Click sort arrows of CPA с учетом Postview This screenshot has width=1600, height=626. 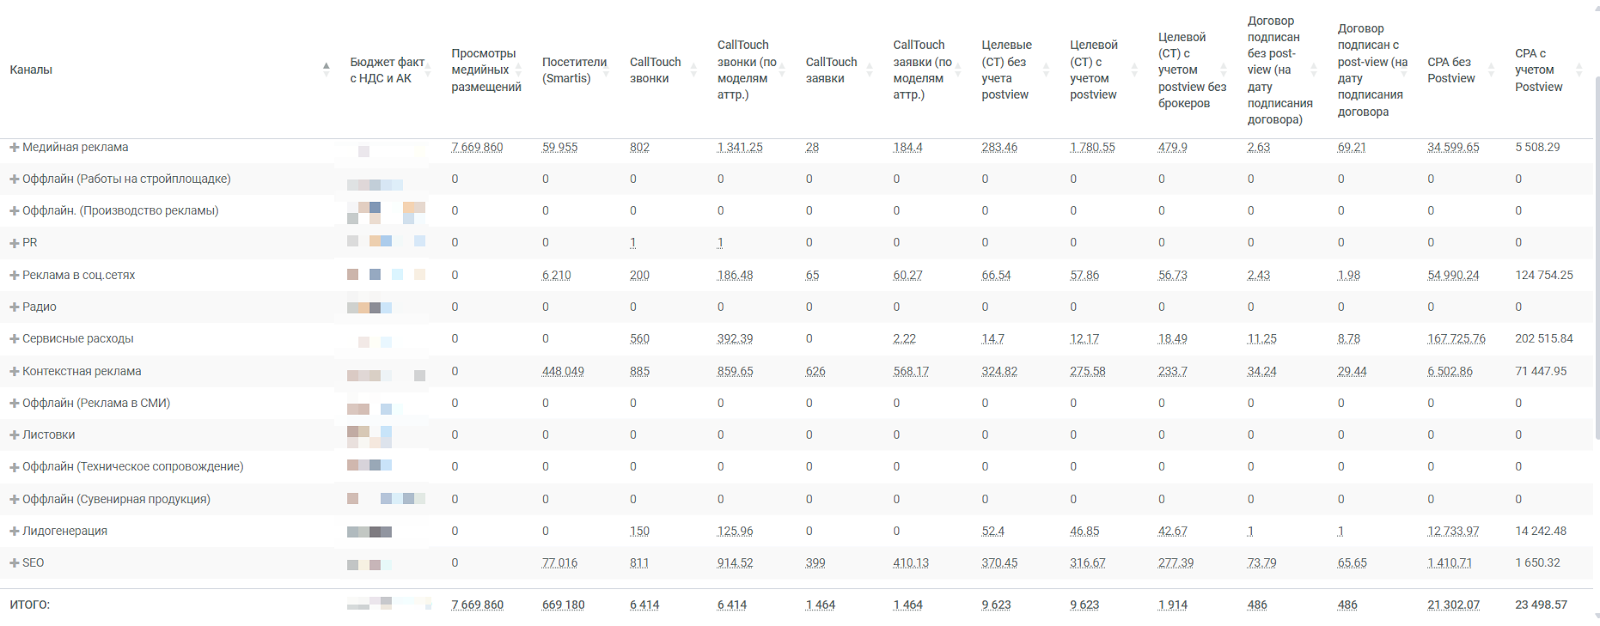pos(1579,69)
